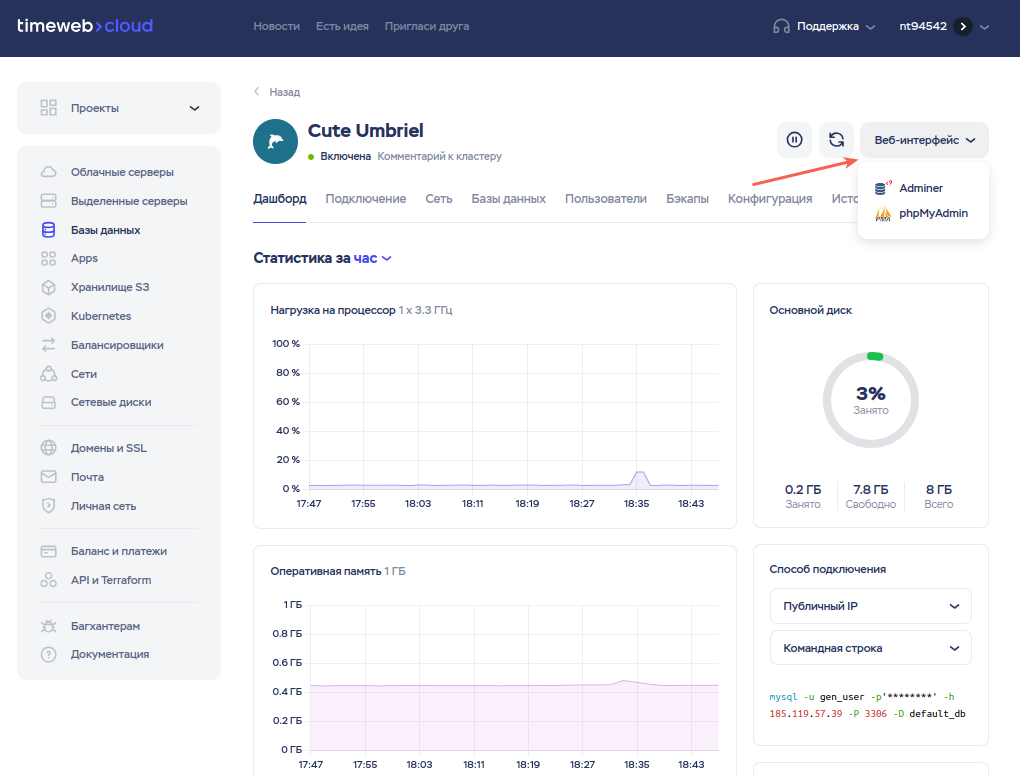Image resolution: width=1020 pixels, height=777 pixels.
Task: Open the Командная строка dropdown
Action: click(870, 648)
